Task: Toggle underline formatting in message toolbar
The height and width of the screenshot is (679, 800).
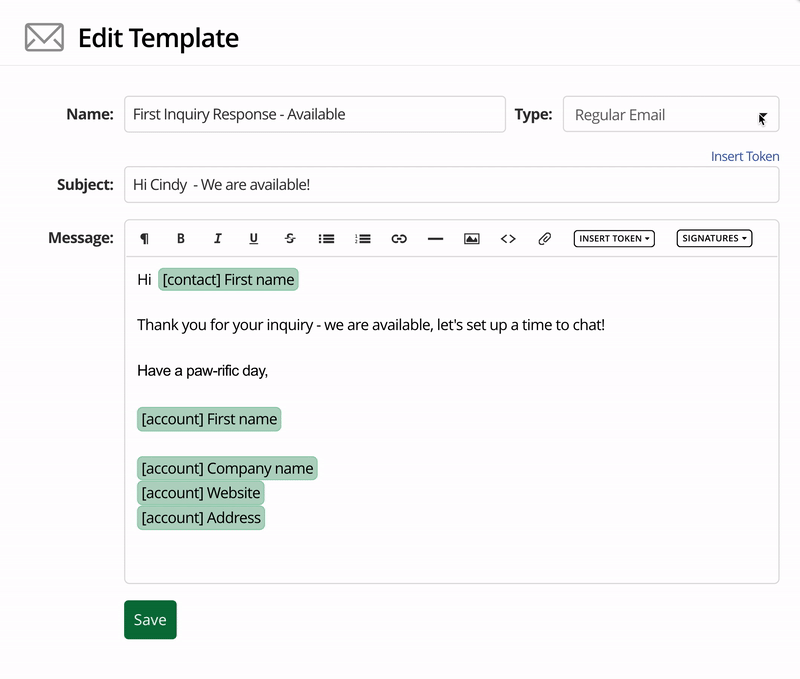Action: click(254, 239)
